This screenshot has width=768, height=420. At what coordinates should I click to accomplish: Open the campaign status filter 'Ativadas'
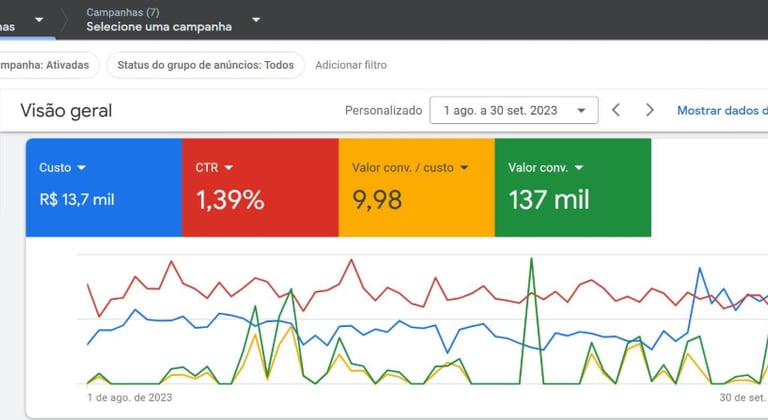47,65
